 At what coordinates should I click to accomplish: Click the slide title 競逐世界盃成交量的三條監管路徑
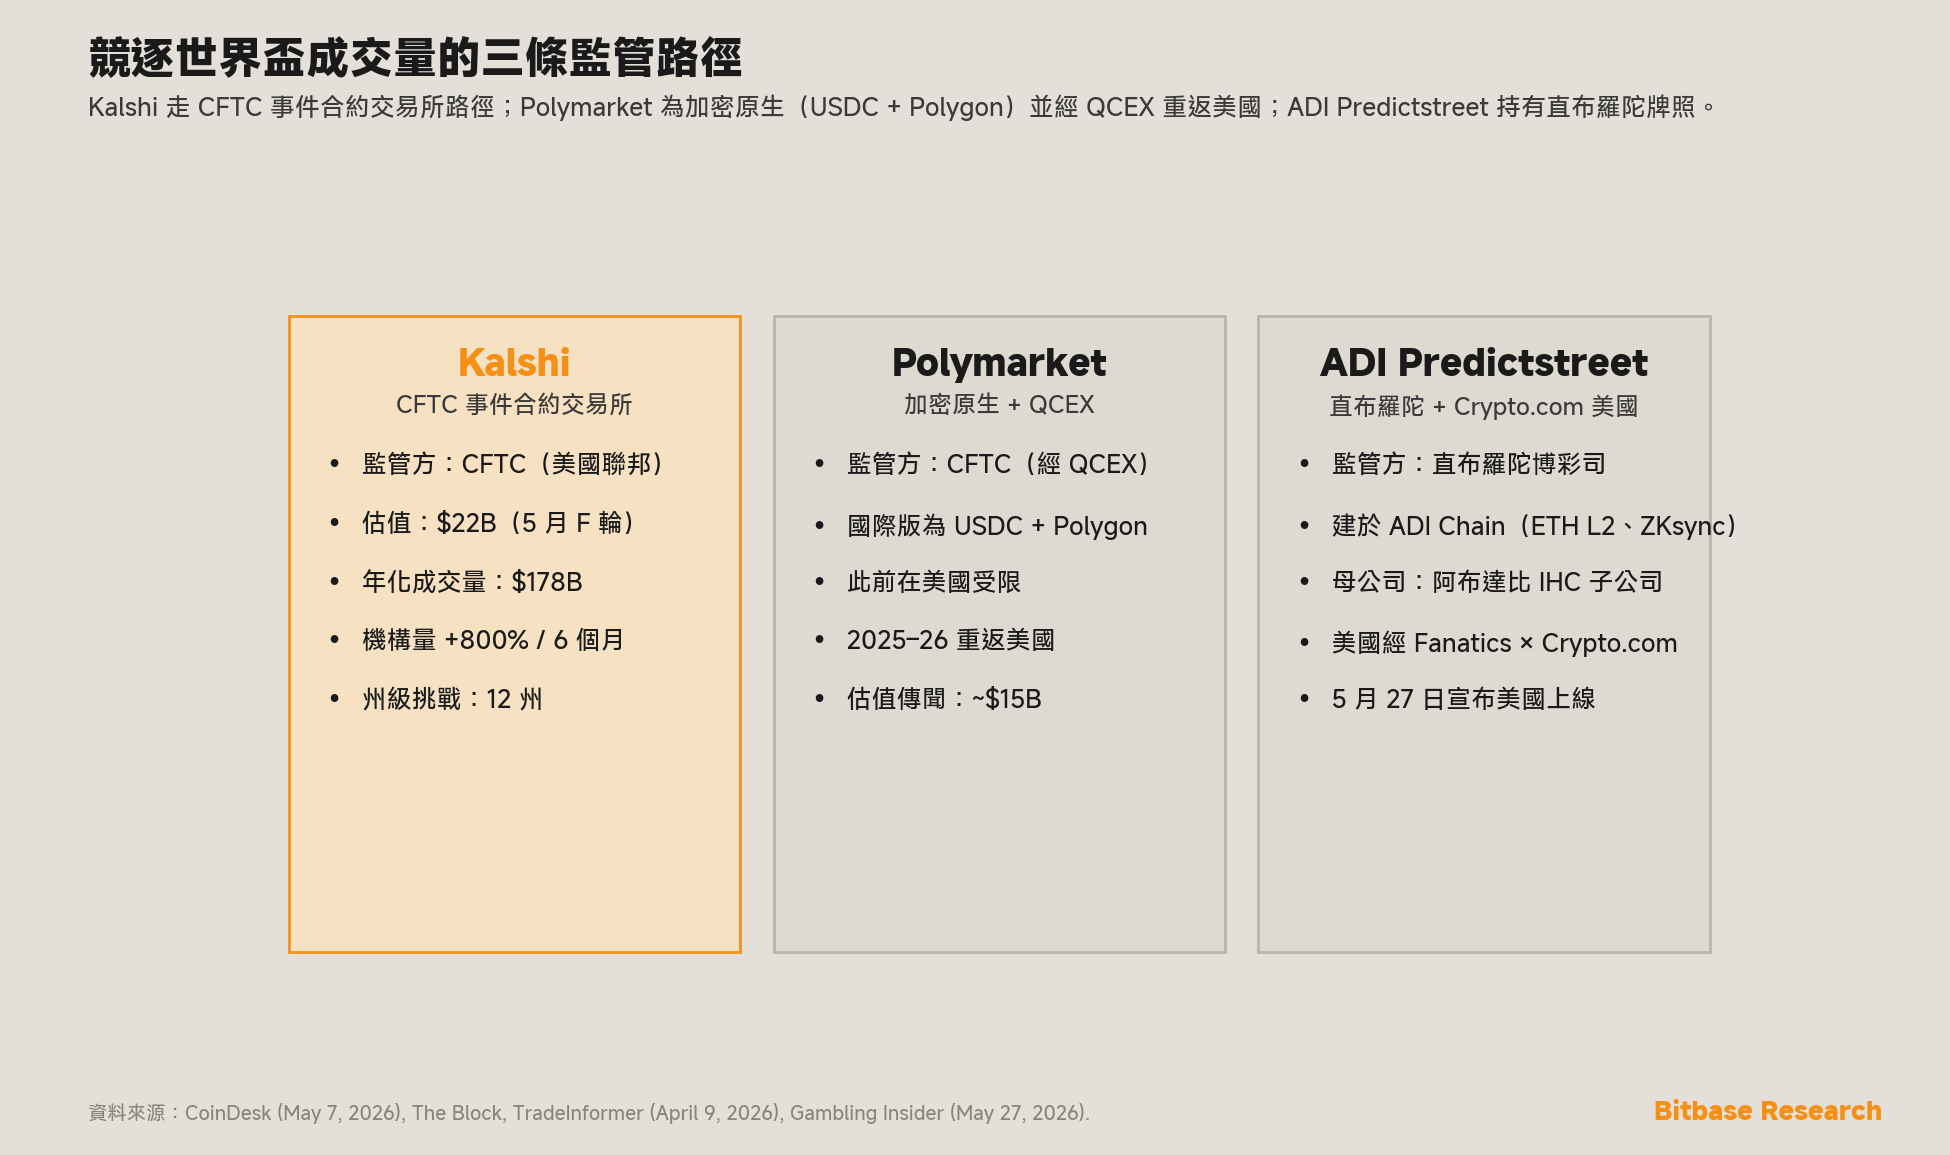pos(415,57)
